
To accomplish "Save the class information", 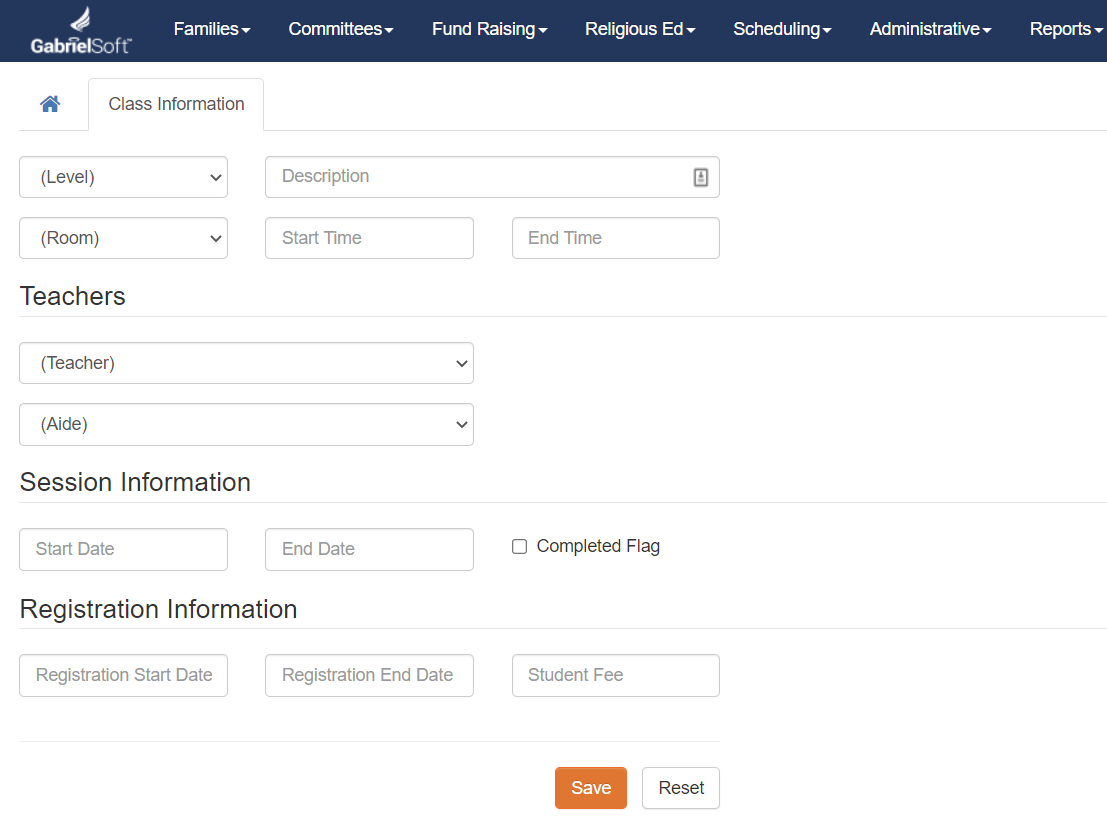I will pos(591,788).
